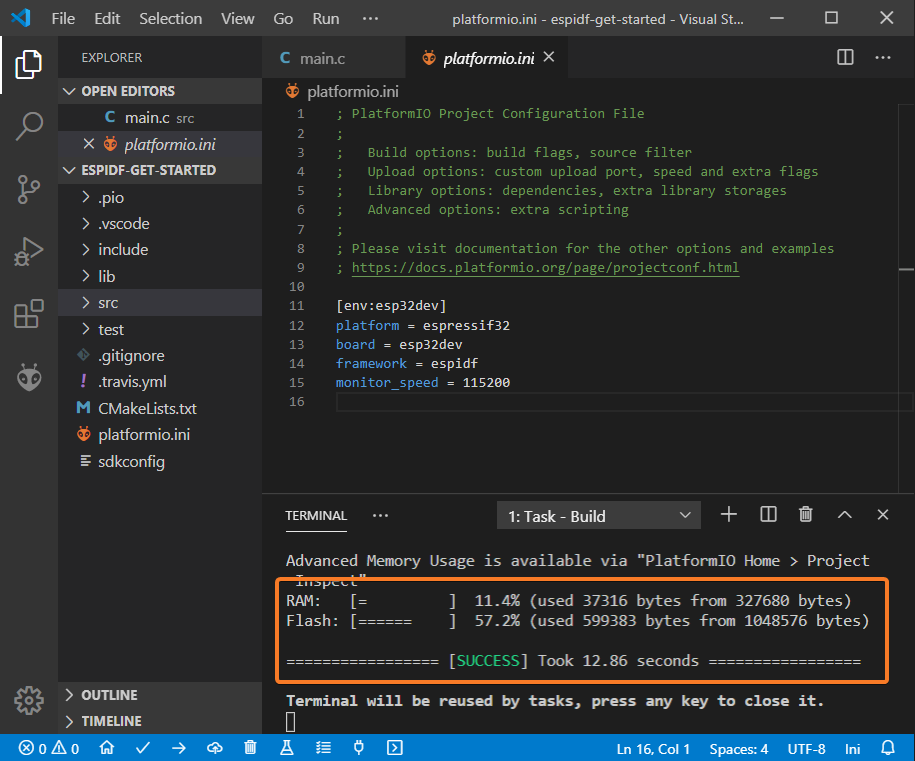Close platformio.ini in Open Editors list

[x=89, y=144]
